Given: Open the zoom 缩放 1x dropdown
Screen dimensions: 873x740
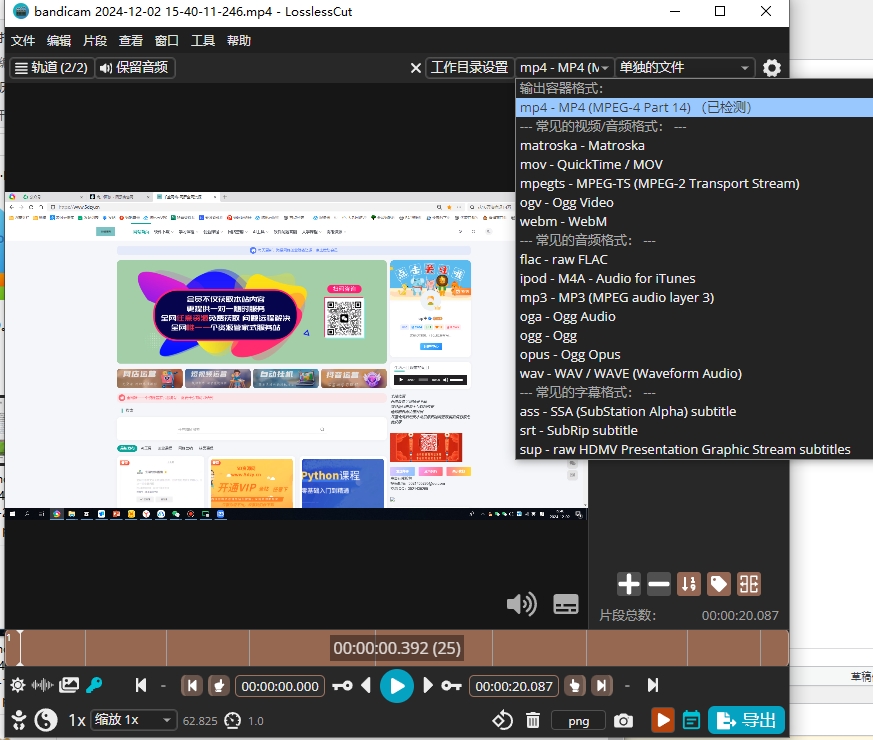Looking at the screenshot, I should [x=134, y=720].
